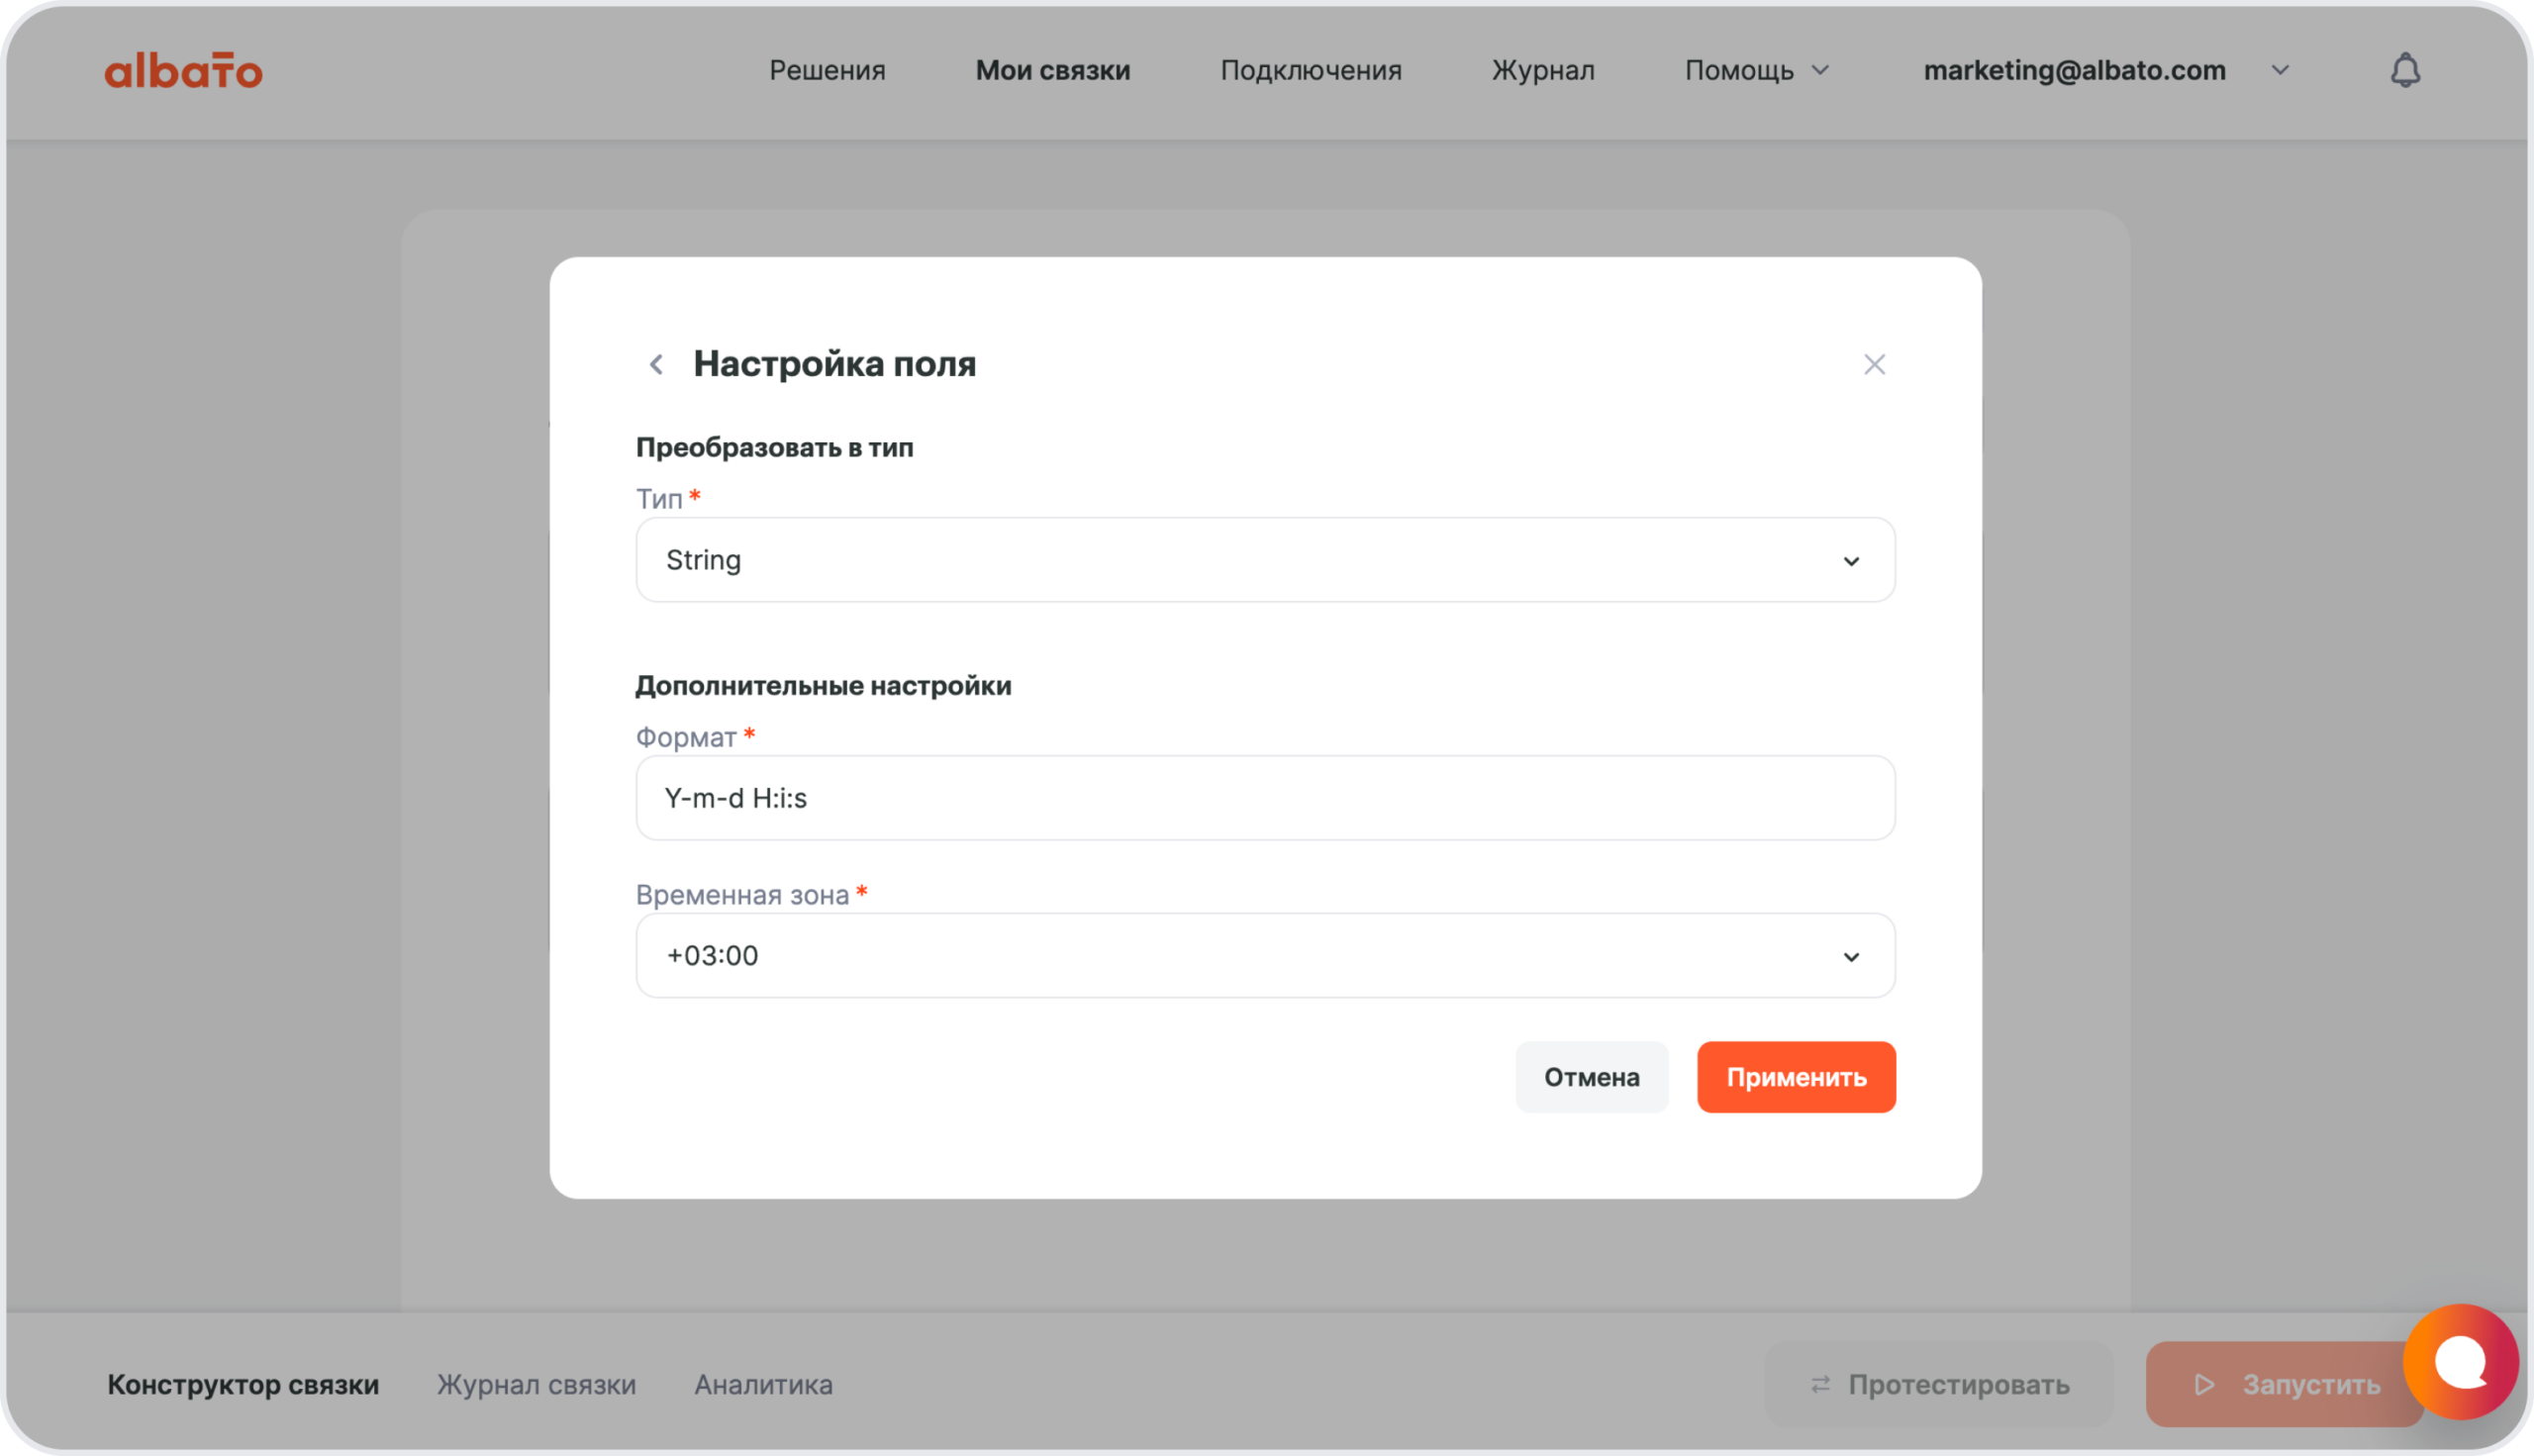2534x1456 pixels.
Task: Open Мои связки in the navigation
Action: tap(1052, 71)
